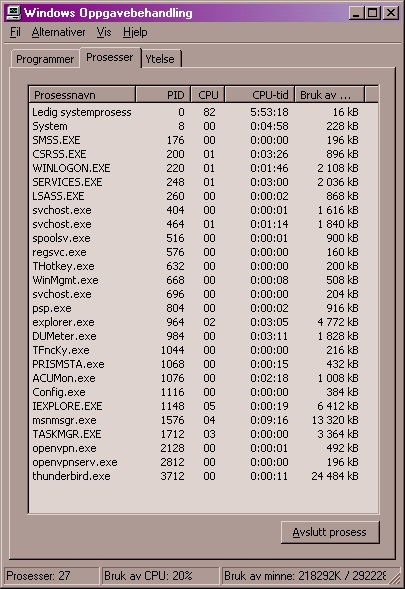
Task: Click the Prosesser: 27 status panel
Action: click(52, 576)
